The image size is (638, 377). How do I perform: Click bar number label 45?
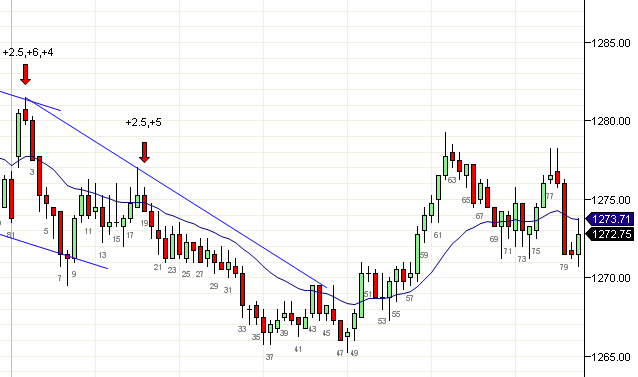click(x=326, y=333)
